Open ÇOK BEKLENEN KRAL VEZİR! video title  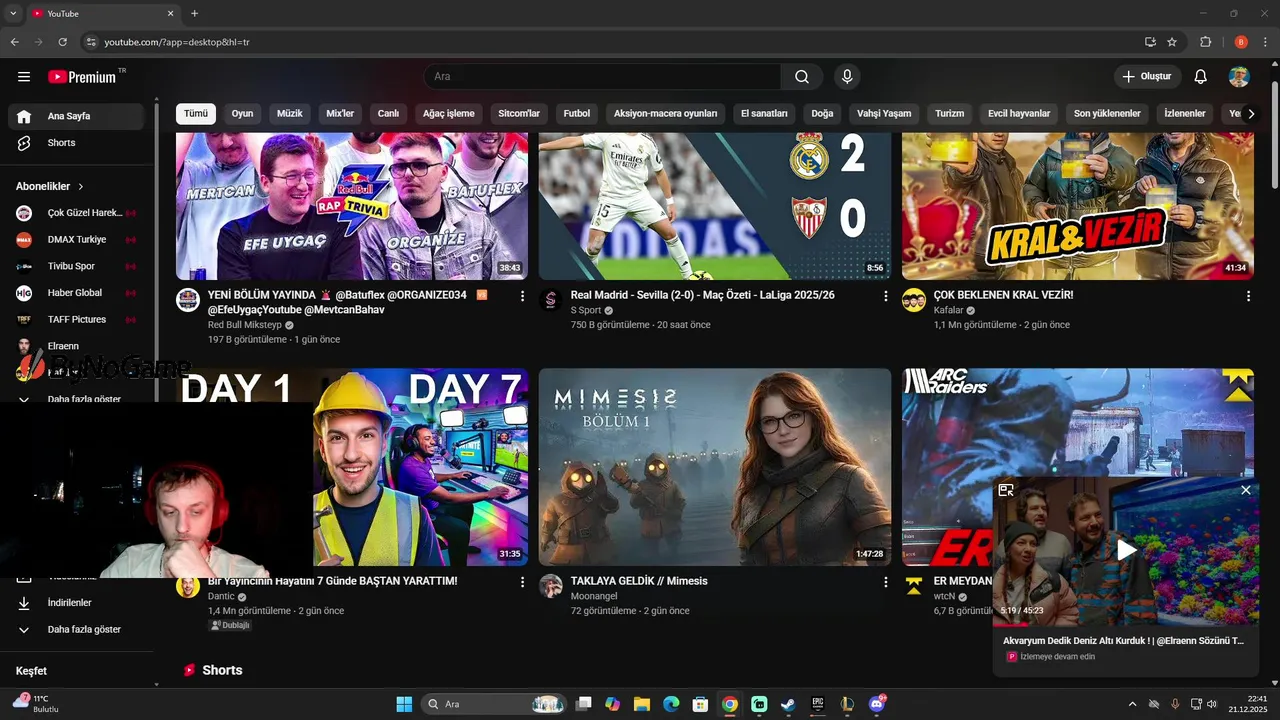point(1003,296)
